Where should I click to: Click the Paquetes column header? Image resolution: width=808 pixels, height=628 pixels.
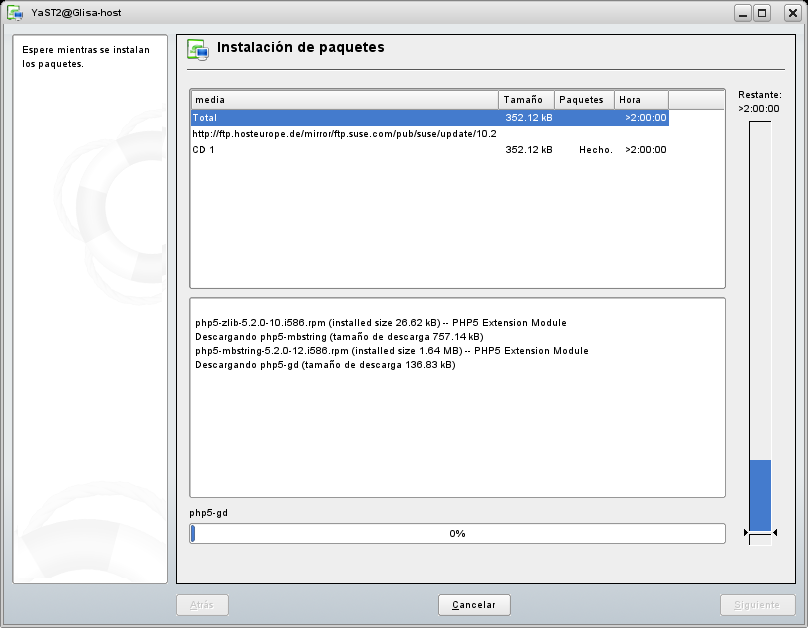tap(584, 100)
